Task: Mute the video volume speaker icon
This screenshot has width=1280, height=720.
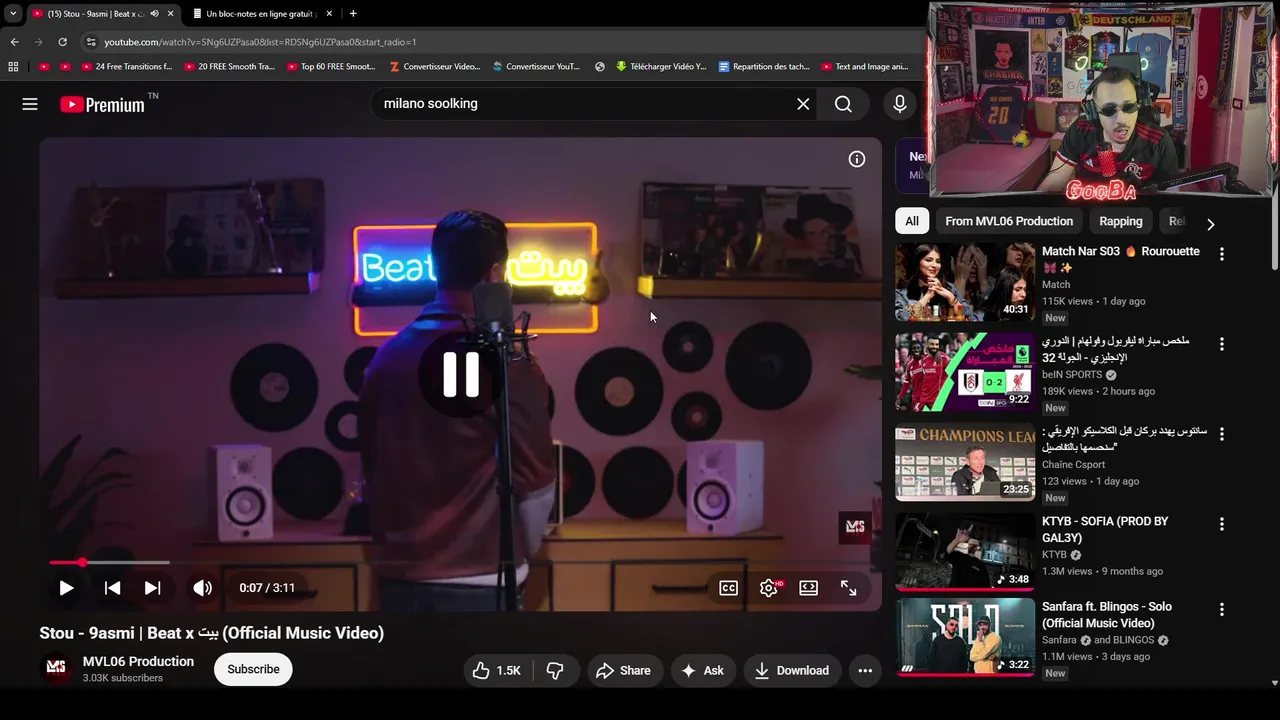Action: tap(202, 588)
